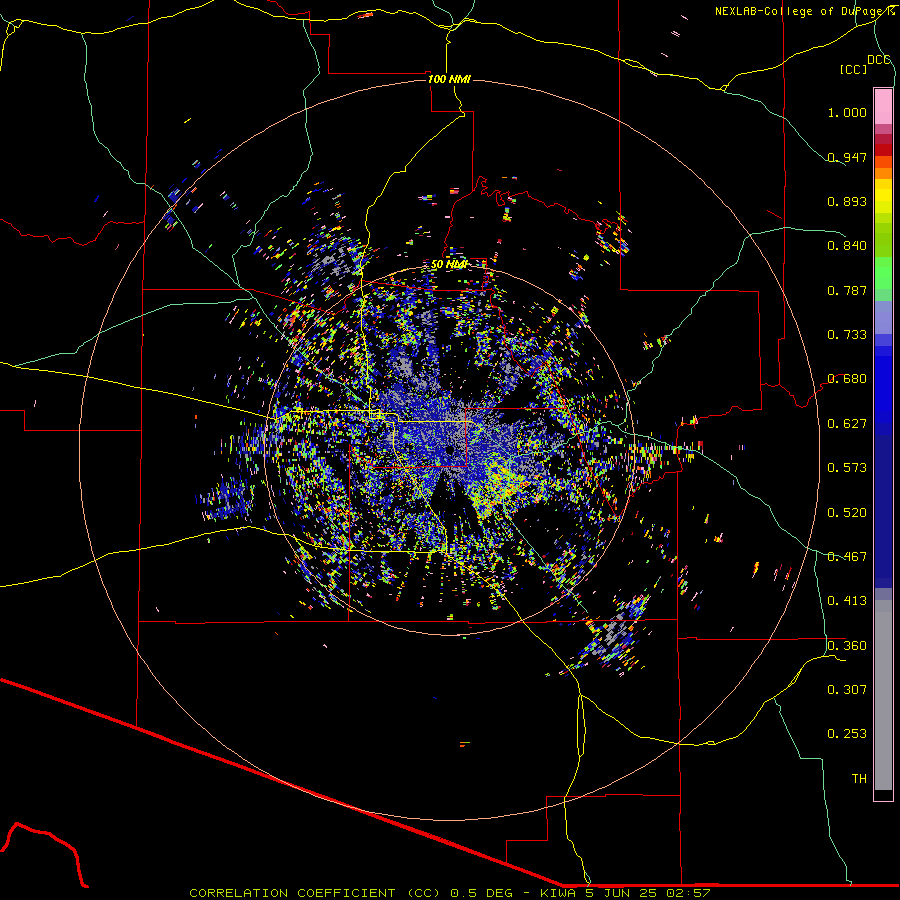Click the black radar site dot at center

[450, 451]
